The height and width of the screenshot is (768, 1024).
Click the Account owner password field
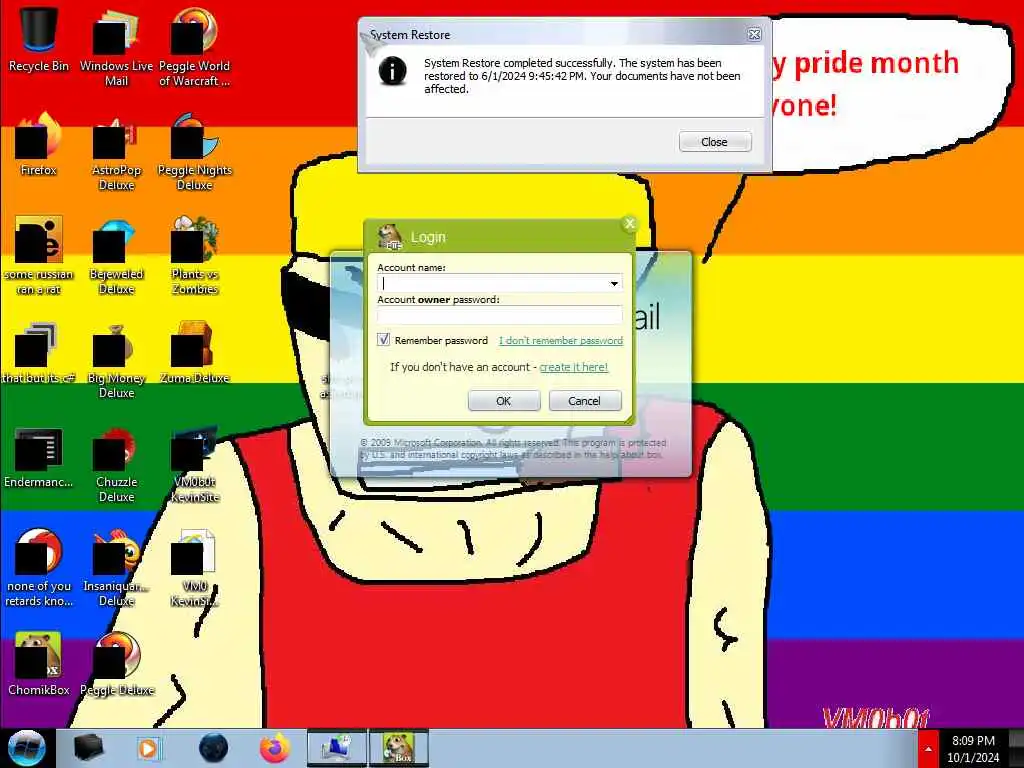click(500, 315)
